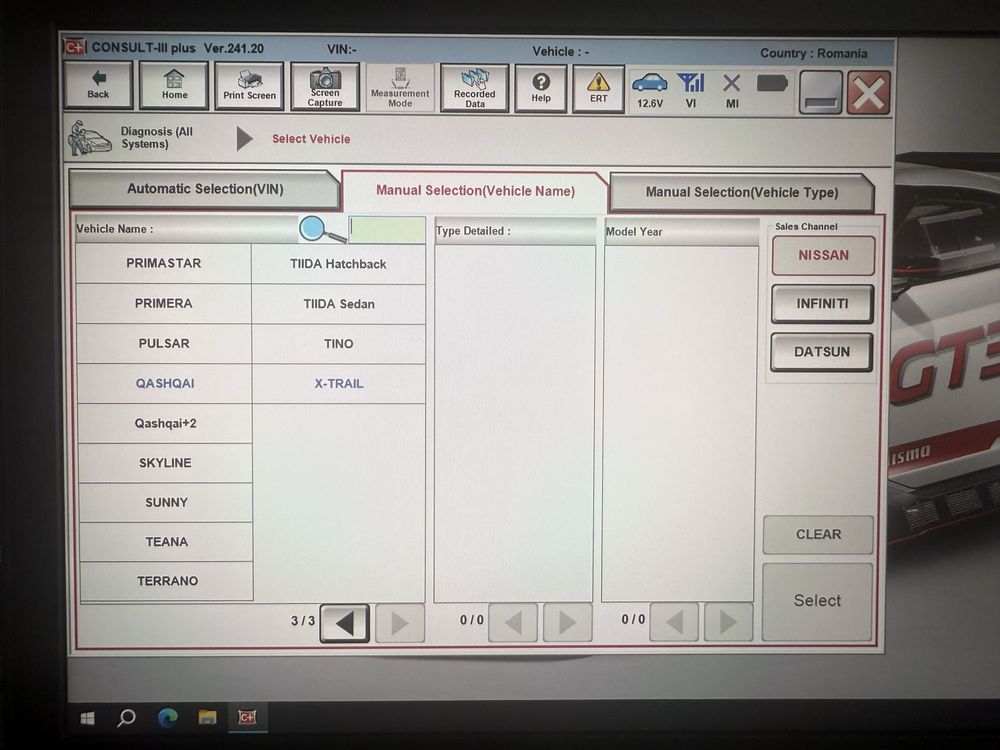Viewport: 1000px width, 750px height.
Task: Select SKYLINE vehicle
Action: (165, 463)
